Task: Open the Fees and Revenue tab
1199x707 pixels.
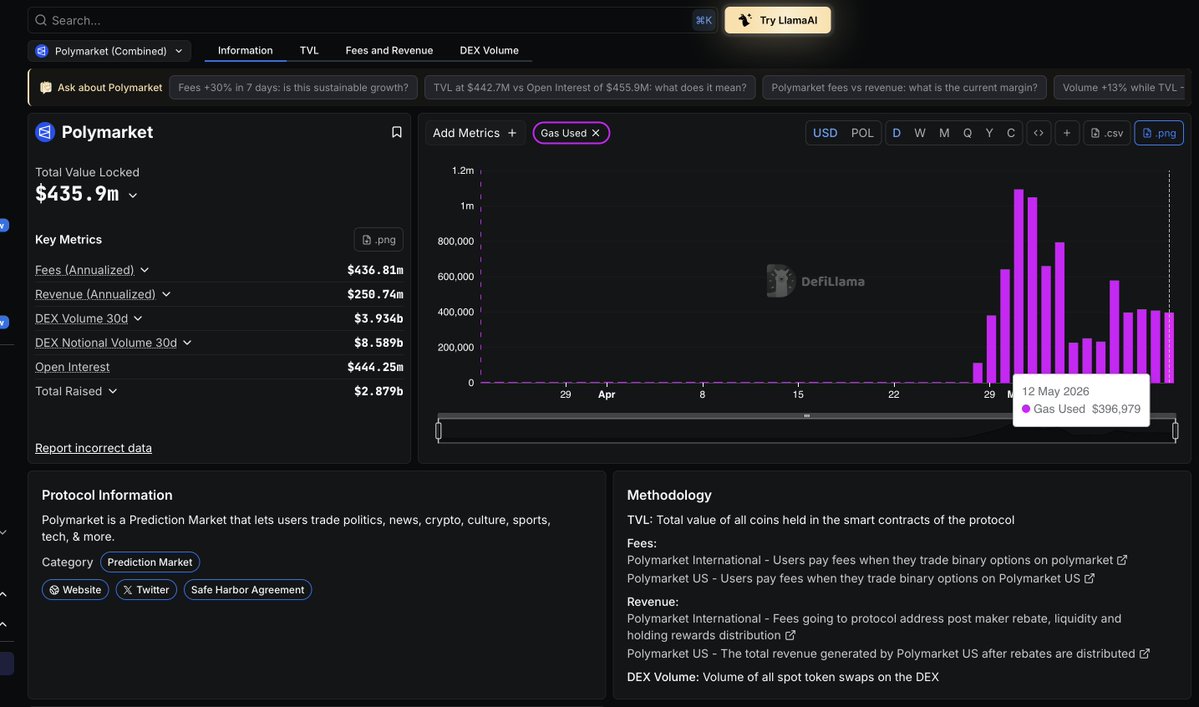Action: 389,50
